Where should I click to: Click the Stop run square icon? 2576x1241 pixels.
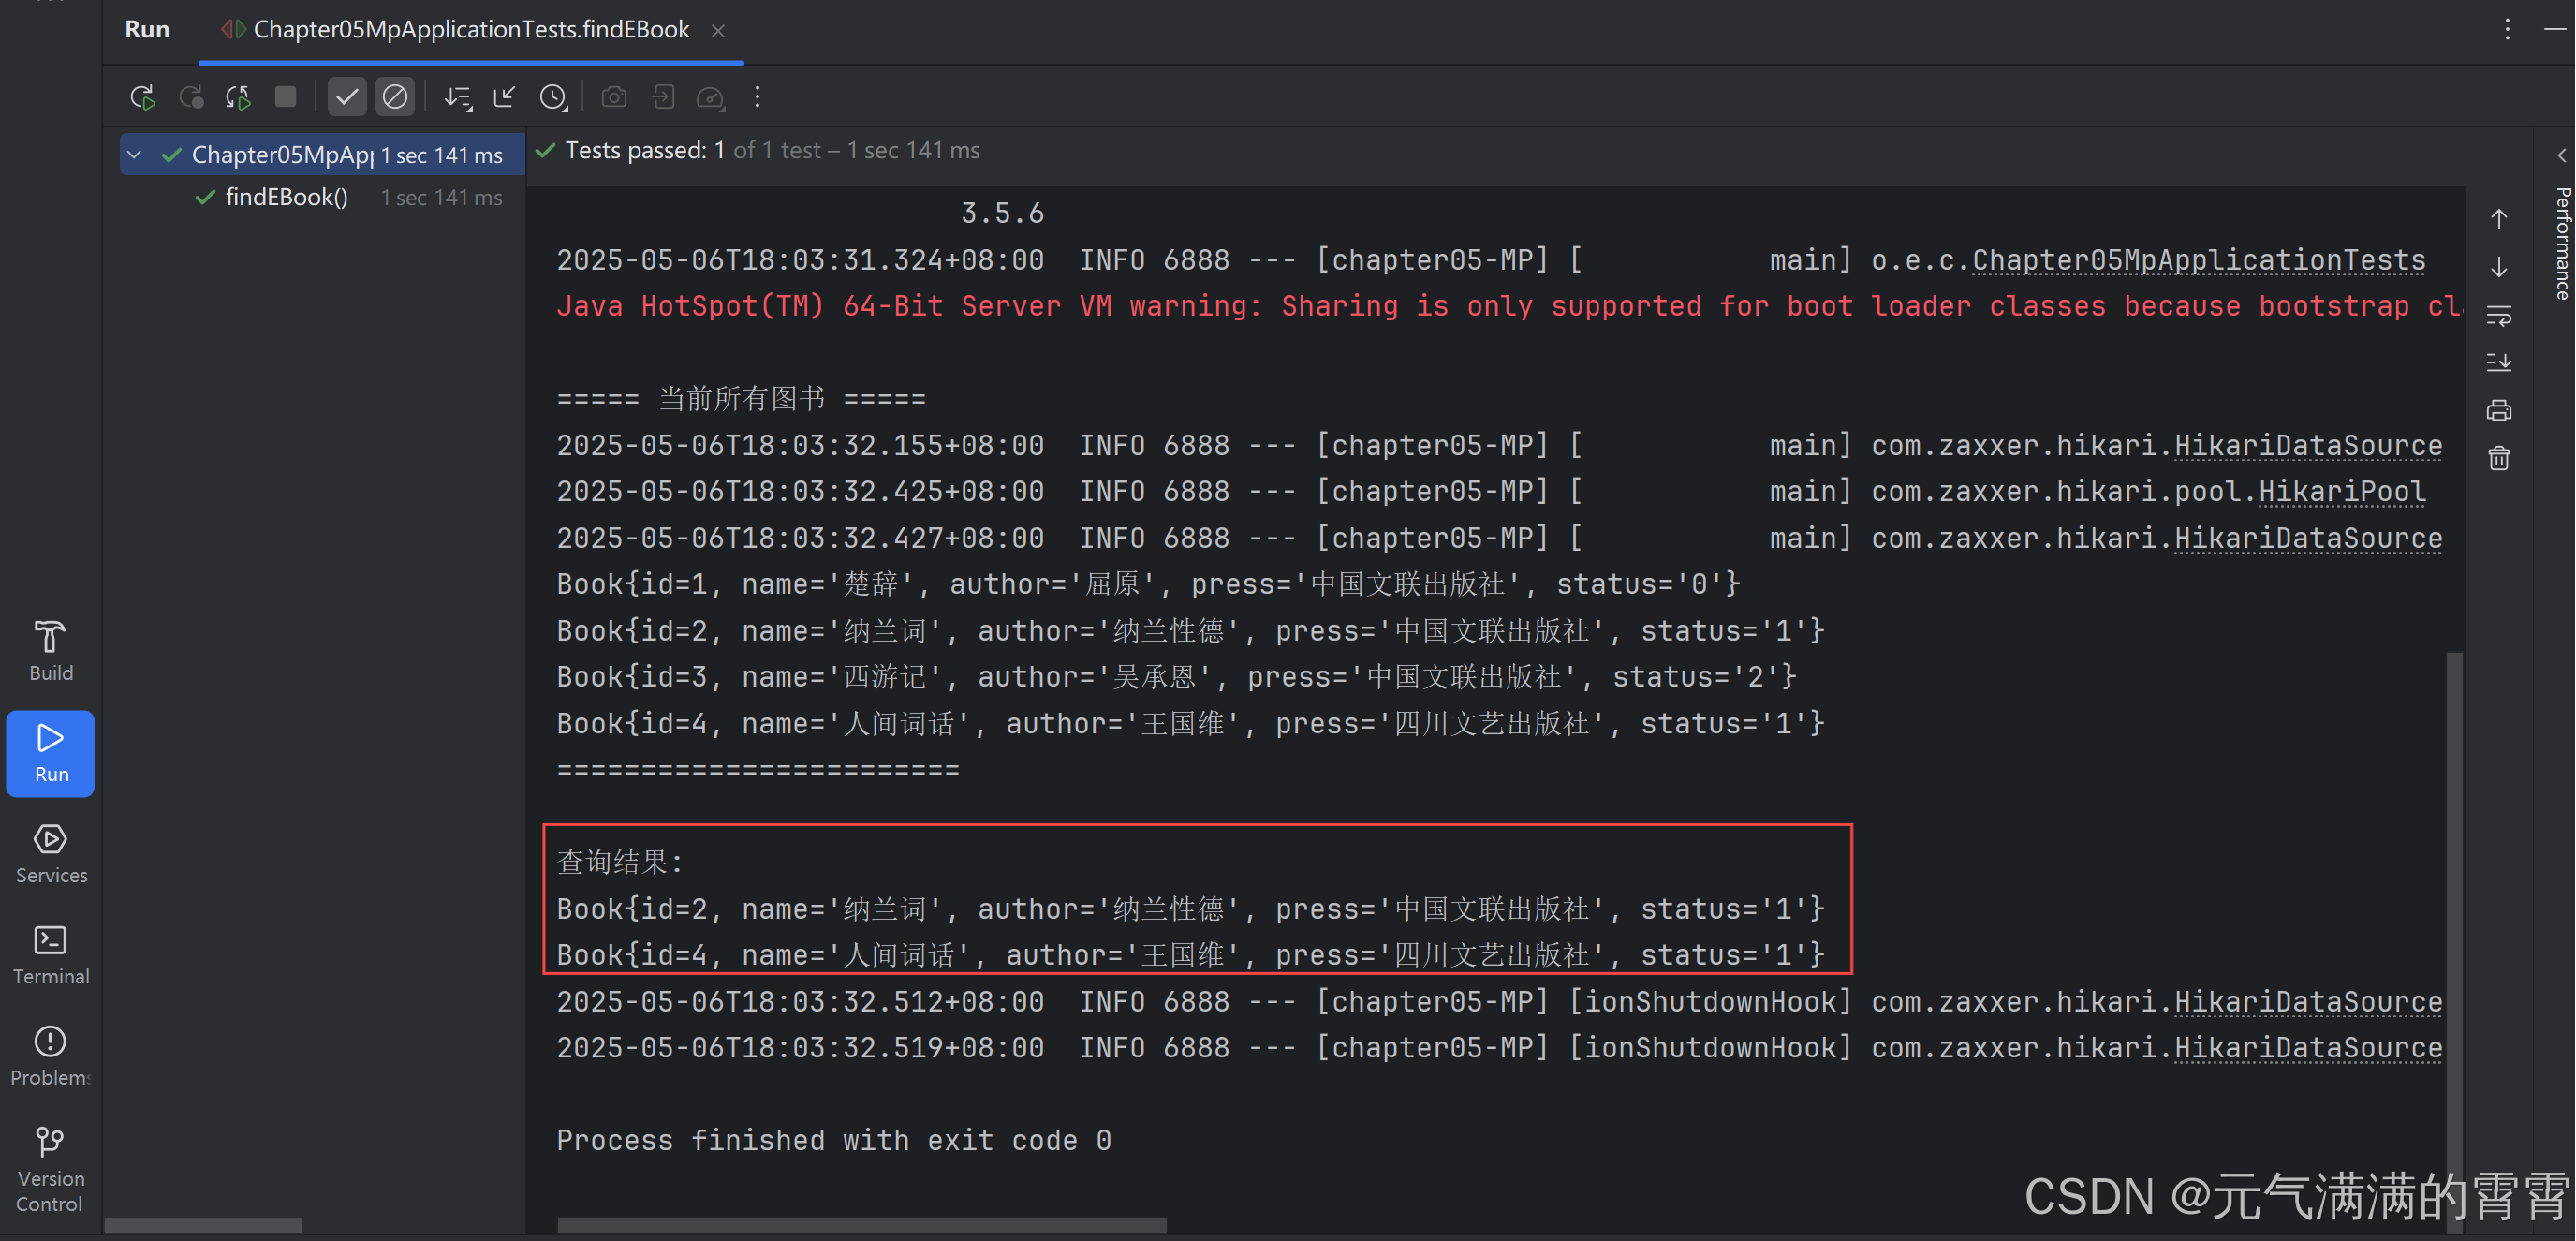pyautogui.click(x=285, y=97)
